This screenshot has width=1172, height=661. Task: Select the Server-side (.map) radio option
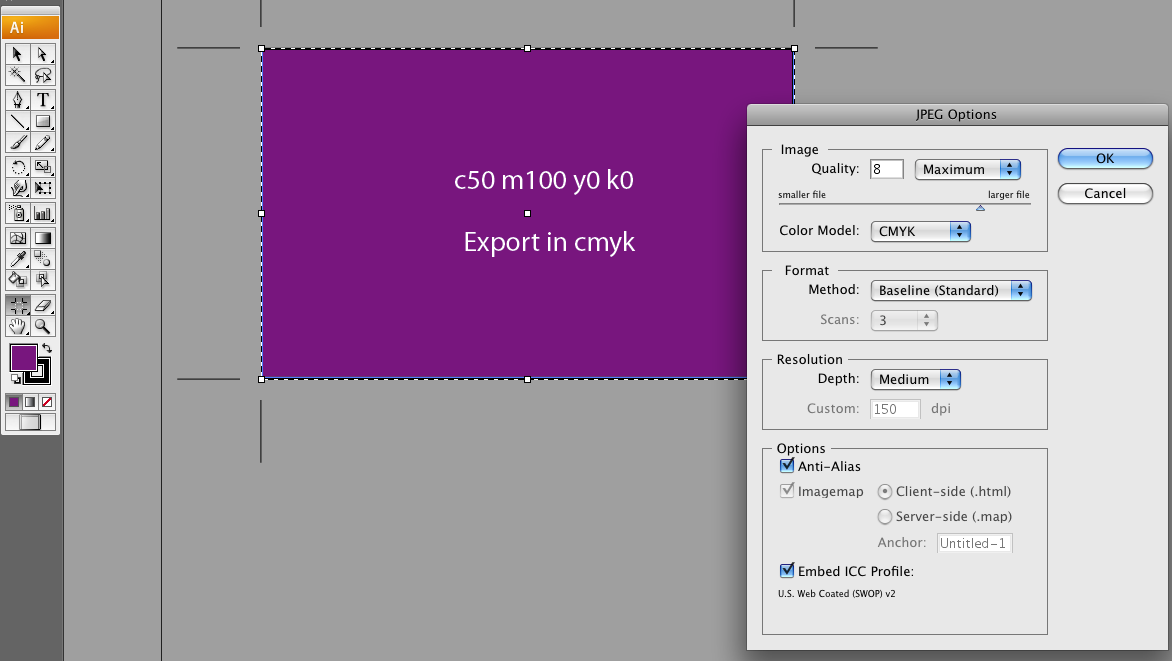point(885,517)
